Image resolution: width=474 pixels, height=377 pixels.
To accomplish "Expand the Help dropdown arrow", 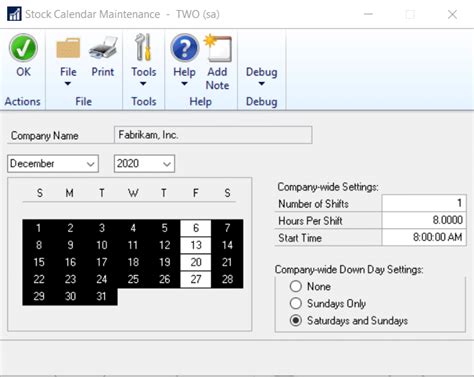I will pyautogui.click(x=184, y=84).
